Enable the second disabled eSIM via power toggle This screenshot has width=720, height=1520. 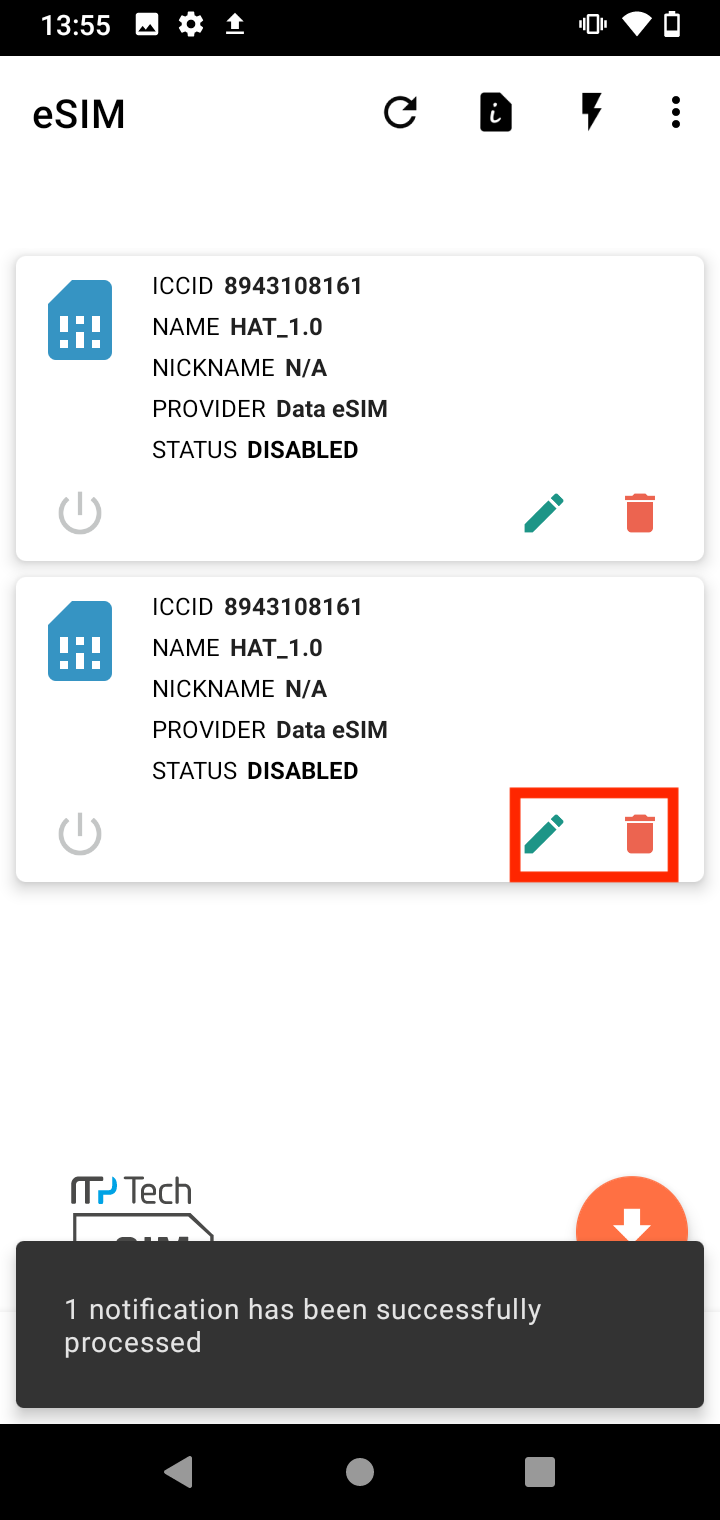[x=79, y=833]
